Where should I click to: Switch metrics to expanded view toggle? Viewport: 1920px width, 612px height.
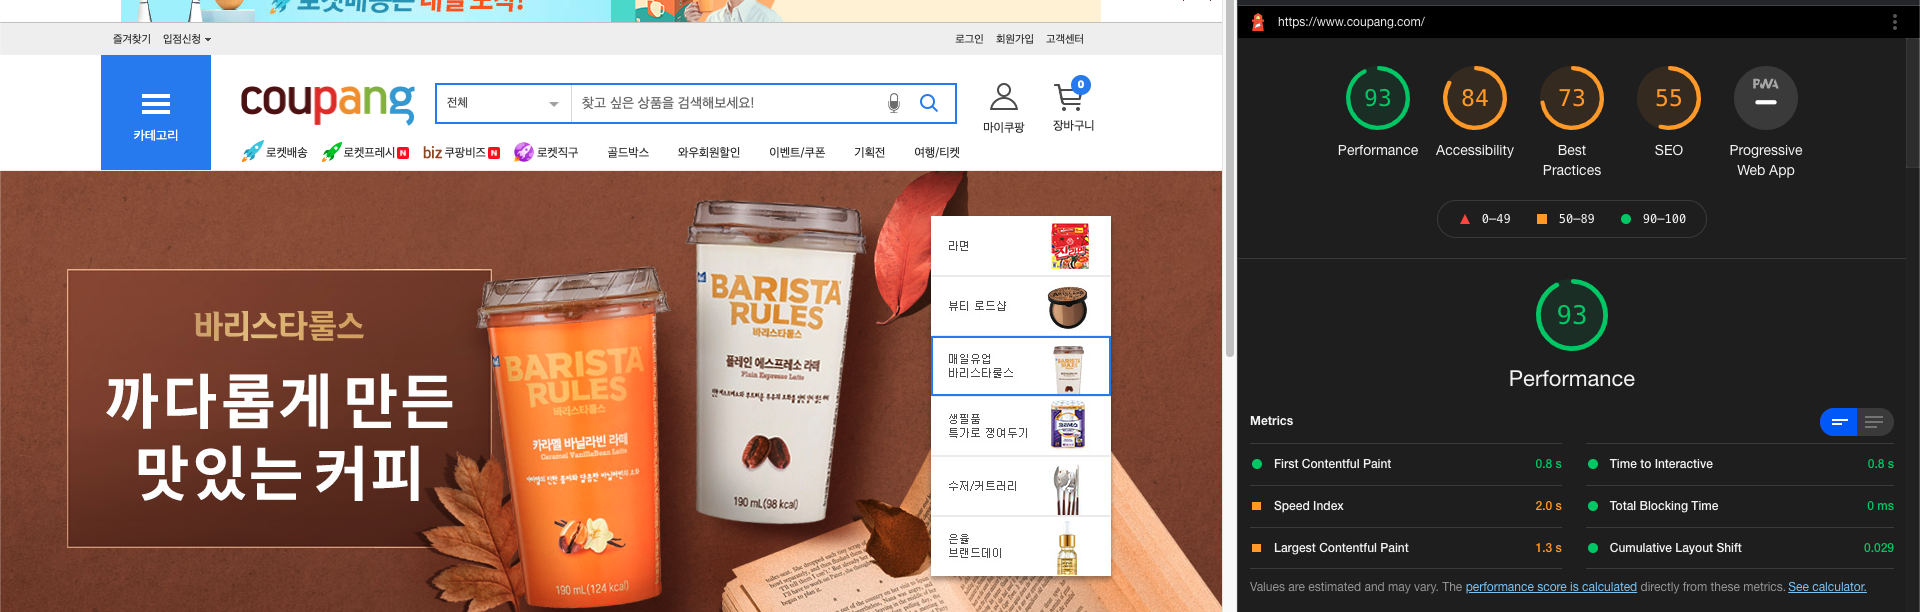pyautogui.click(x=1875, y=422)
